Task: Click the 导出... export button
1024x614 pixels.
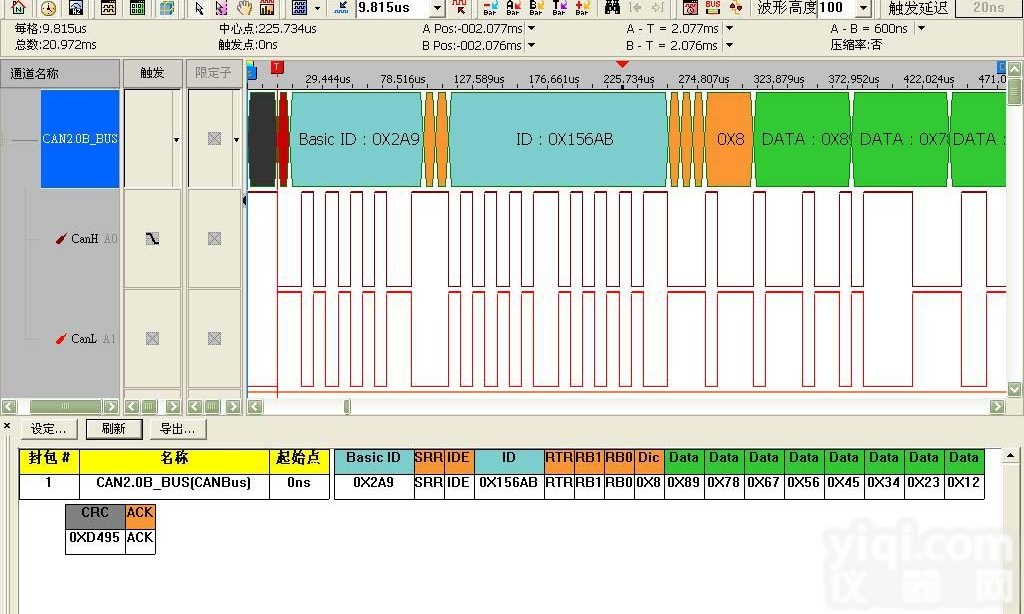Action: coord(177,429)
